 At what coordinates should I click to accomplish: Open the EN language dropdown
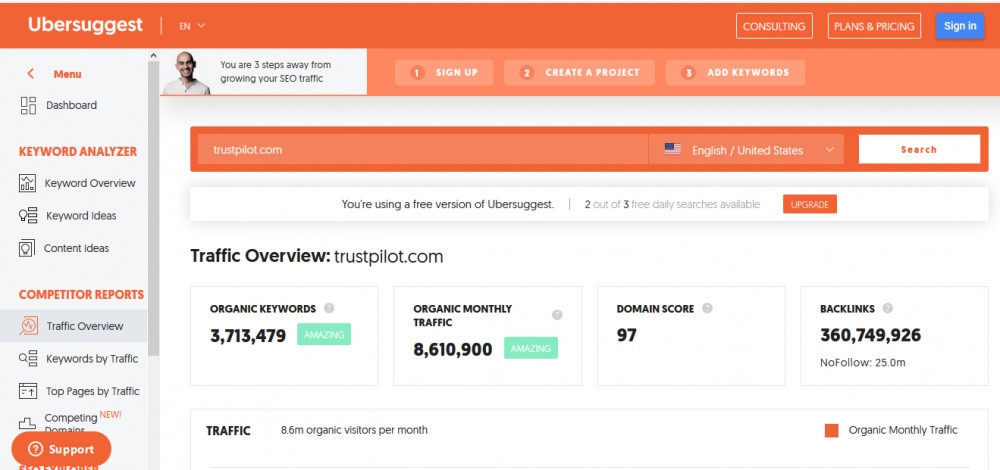tap(192, 26)
